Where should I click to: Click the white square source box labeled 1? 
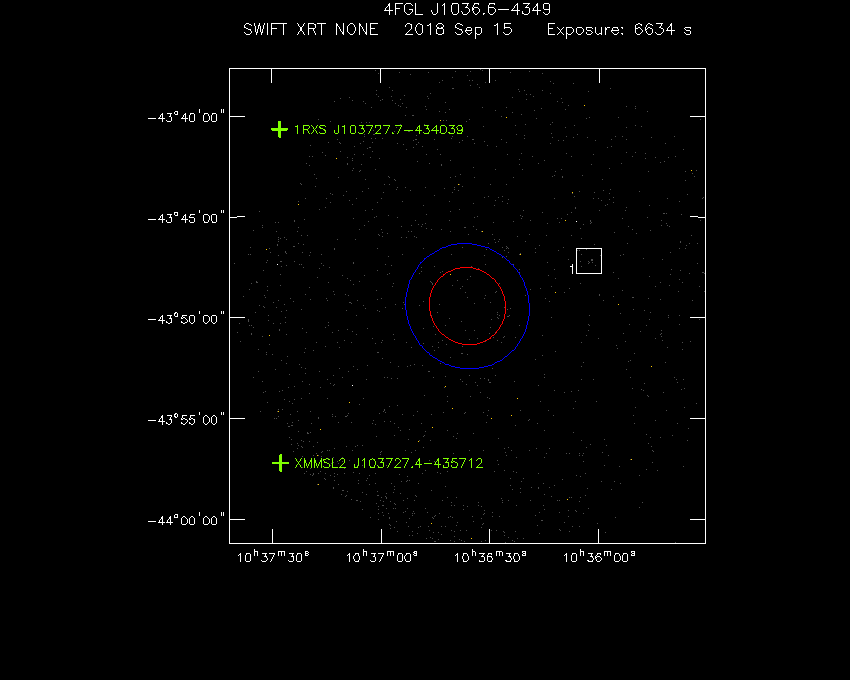click(589, 261)
